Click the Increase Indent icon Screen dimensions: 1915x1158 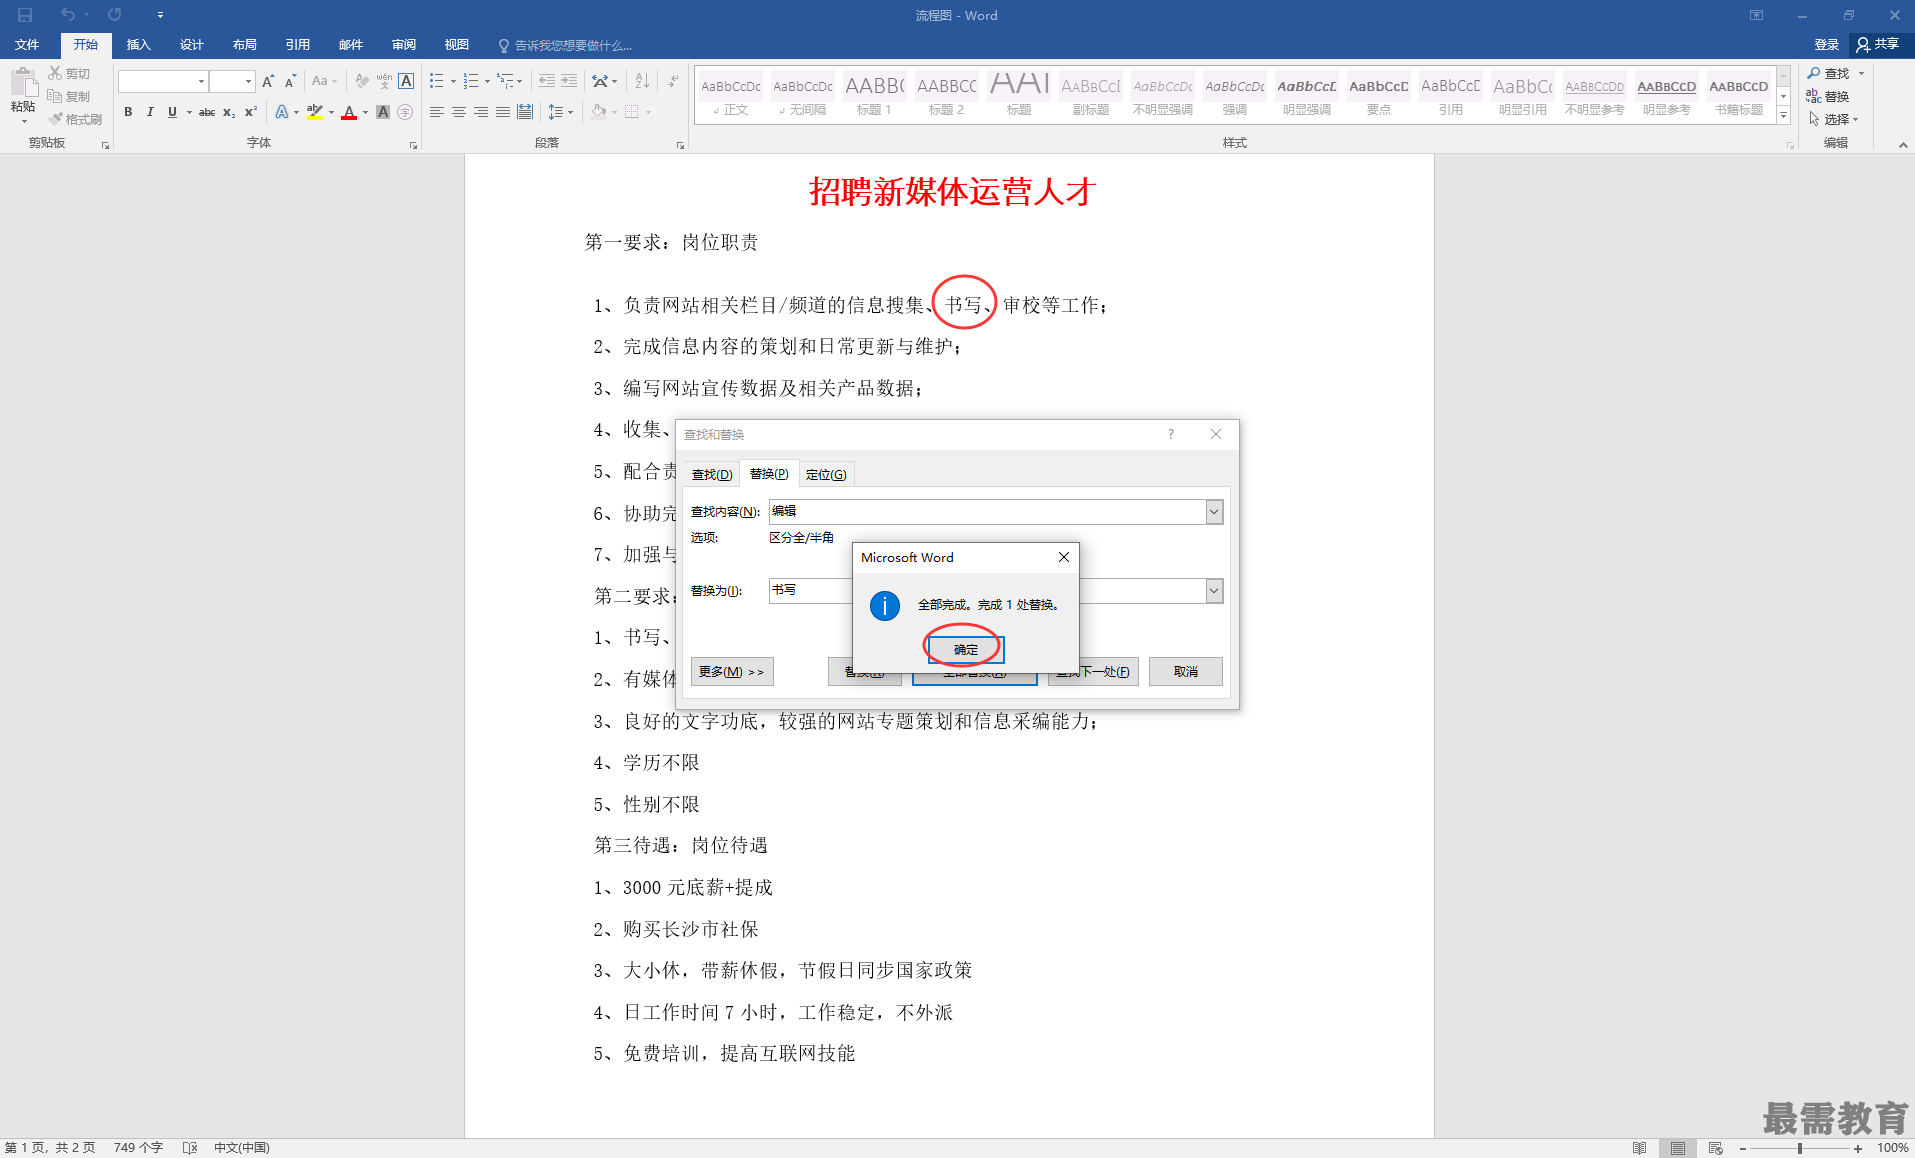pyautogui.click(x=569, y=81)
